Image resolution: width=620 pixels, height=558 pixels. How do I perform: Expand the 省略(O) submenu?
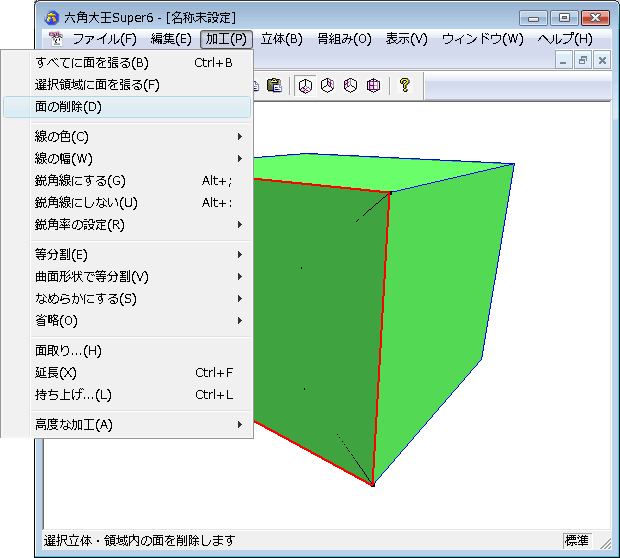(127, 320)
